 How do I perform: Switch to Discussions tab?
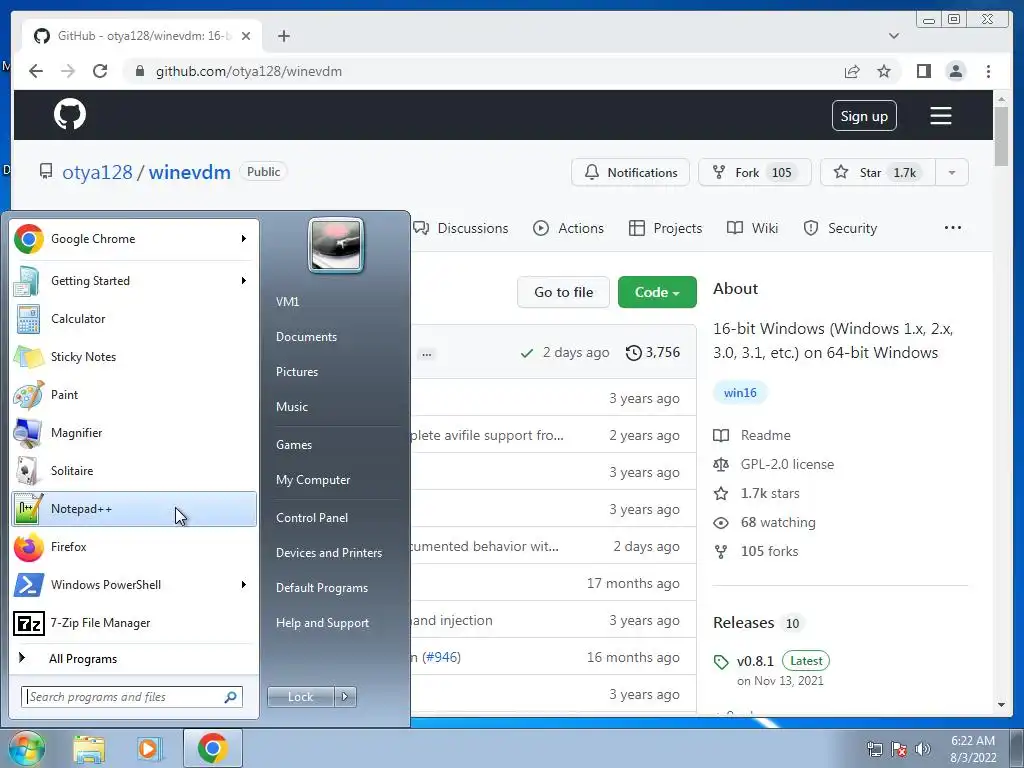(461, 229)
